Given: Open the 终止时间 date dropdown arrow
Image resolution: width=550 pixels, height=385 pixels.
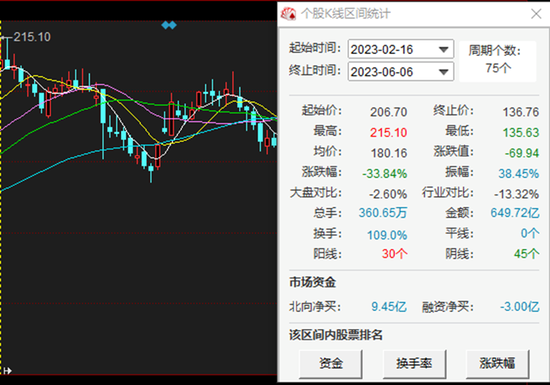Looking at the screenshot, I should pos(443,72).
